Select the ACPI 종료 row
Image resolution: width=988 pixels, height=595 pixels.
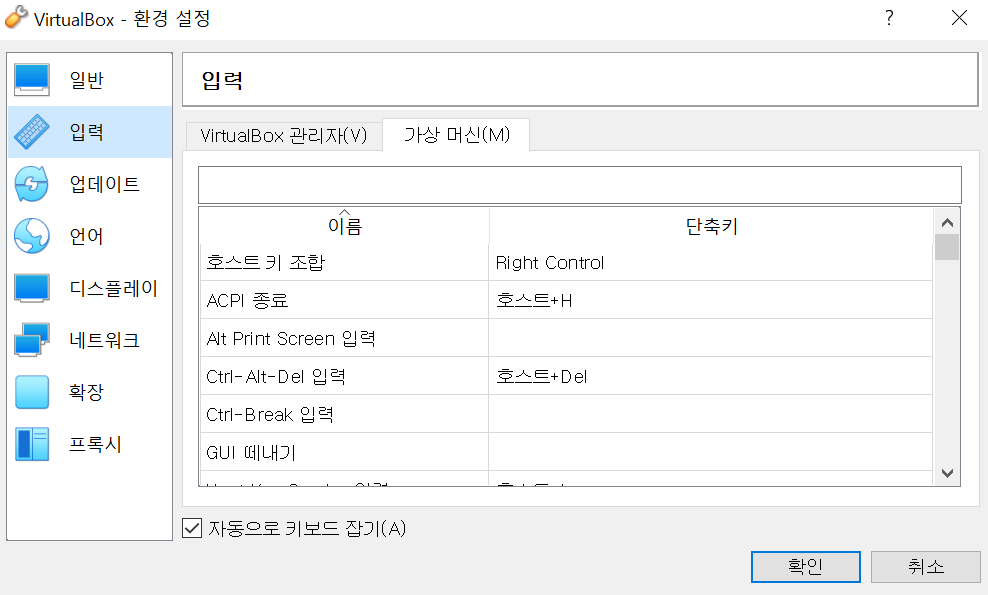coord(566,301)
